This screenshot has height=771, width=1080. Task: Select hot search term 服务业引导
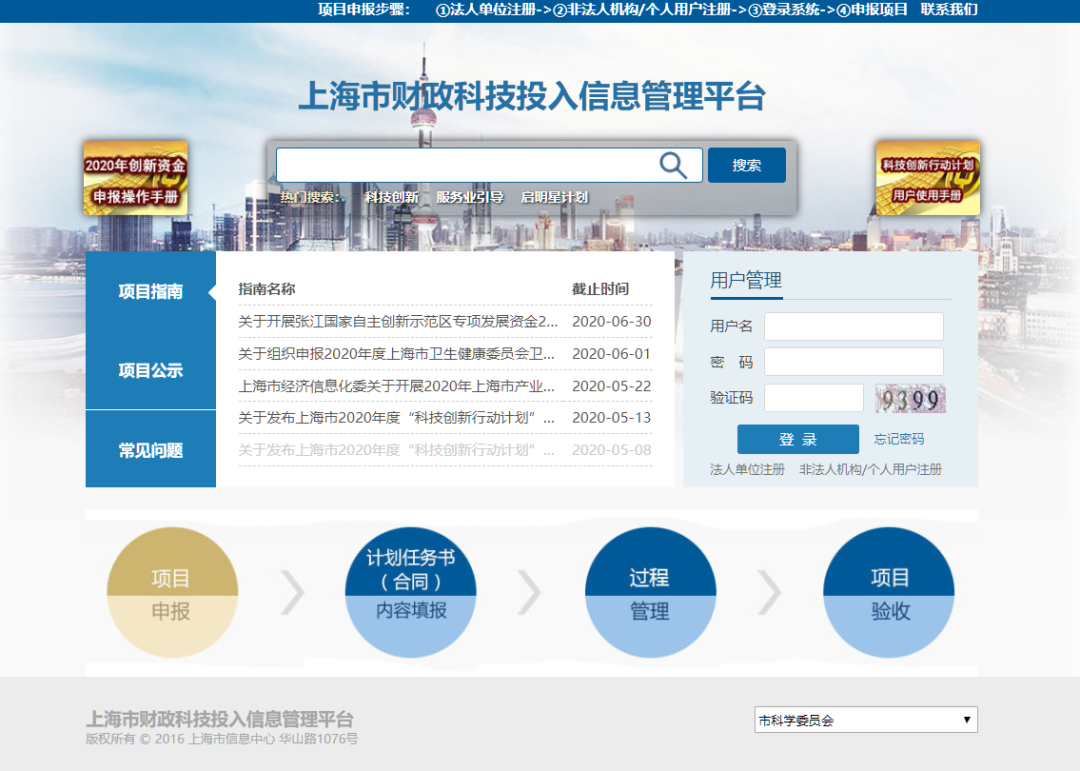coord(470,198)
